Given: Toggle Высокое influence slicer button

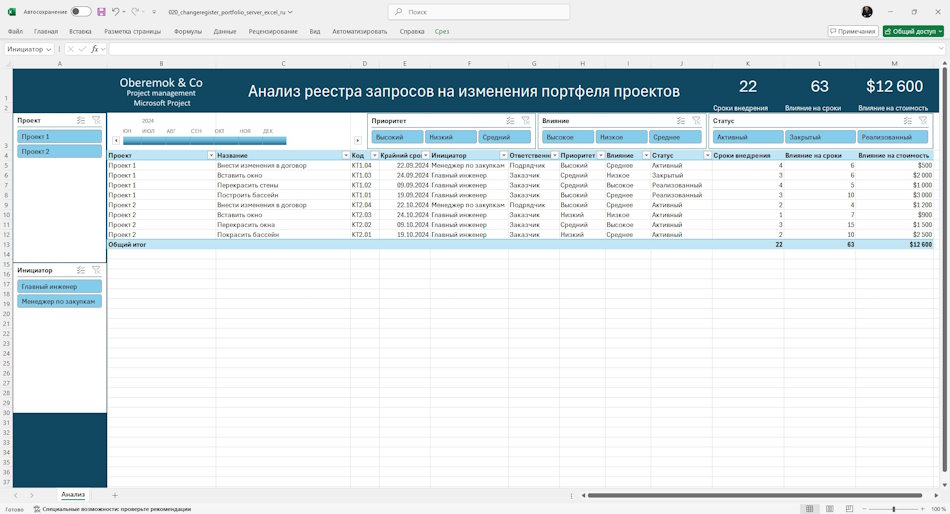Looking at the screenshot, I should click(x=568, y=137).
